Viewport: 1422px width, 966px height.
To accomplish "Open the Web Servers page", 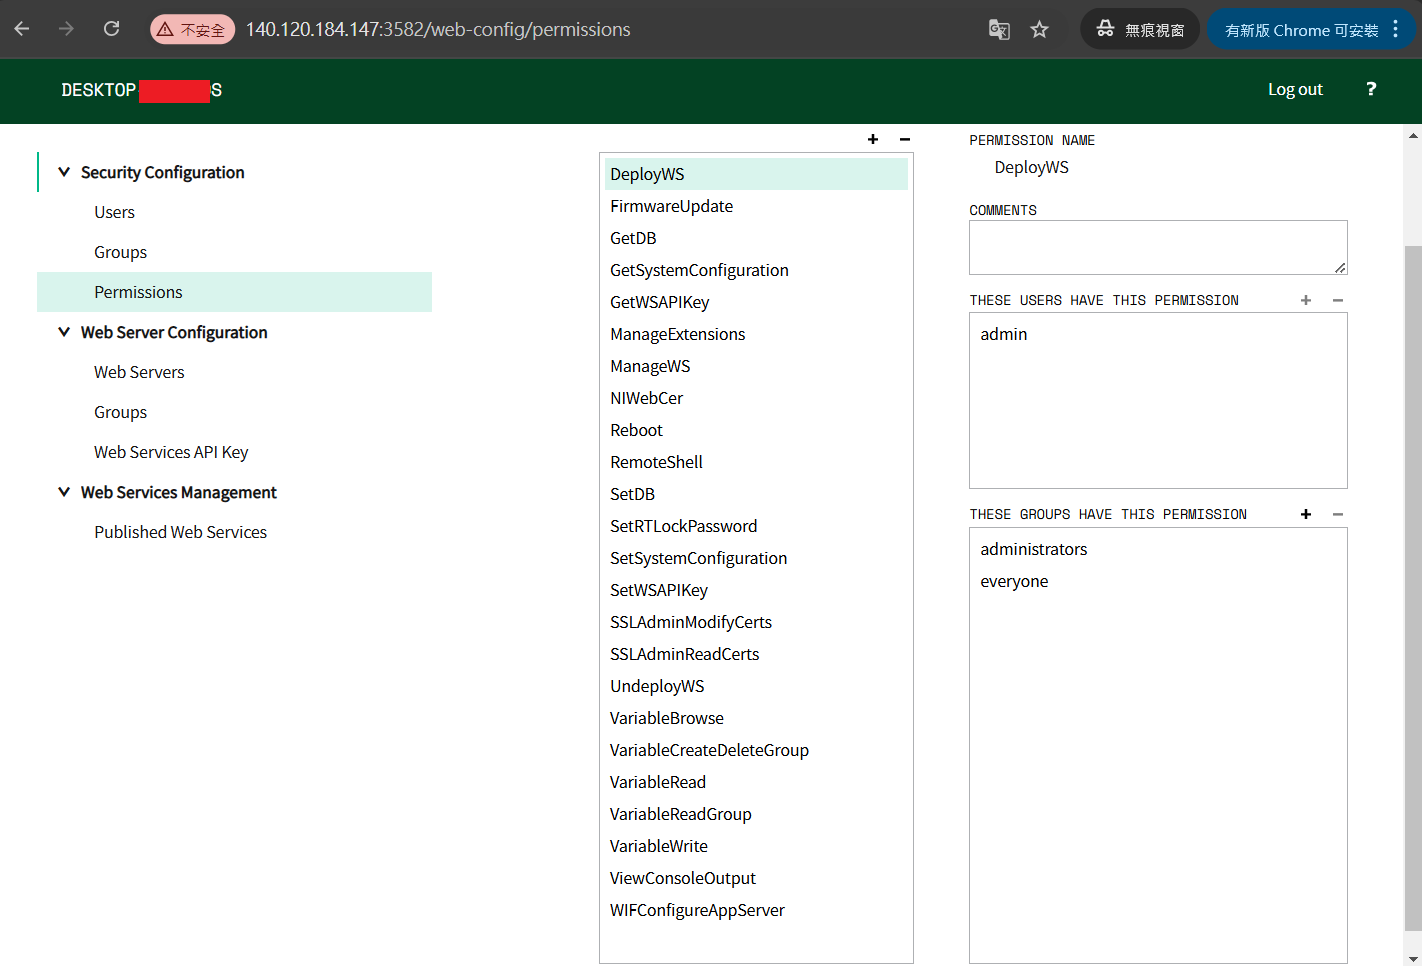I will [139, 372].
